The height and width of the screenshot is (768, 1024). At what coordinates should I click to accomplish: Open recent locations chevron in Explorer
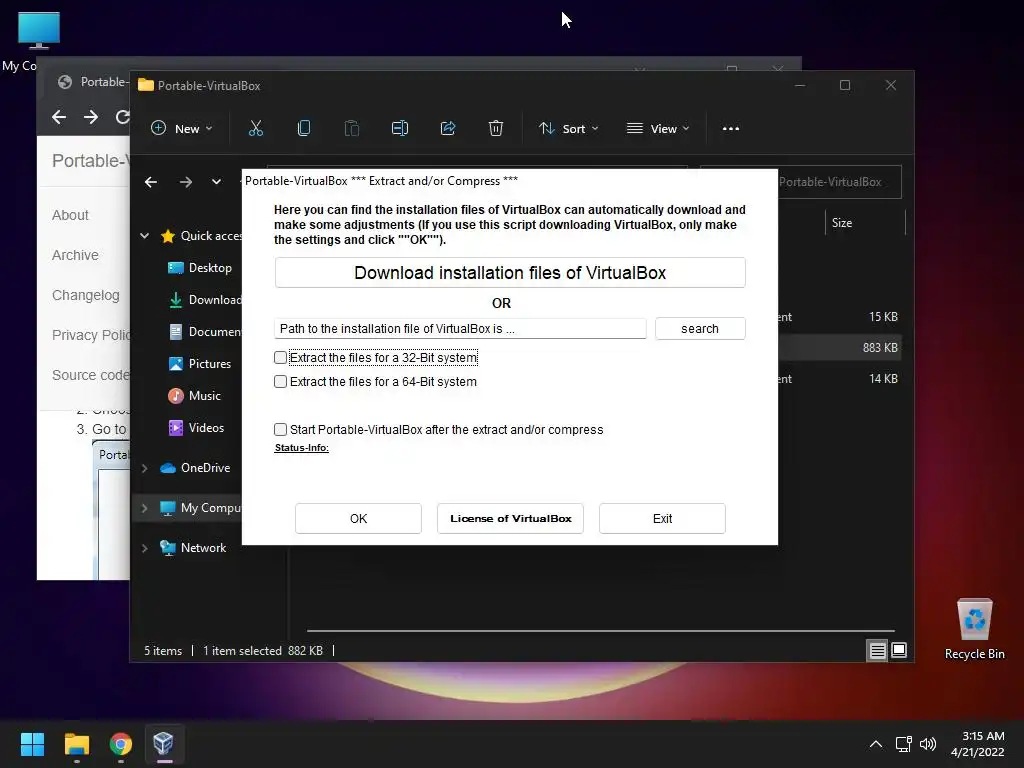tap(216, 182)
